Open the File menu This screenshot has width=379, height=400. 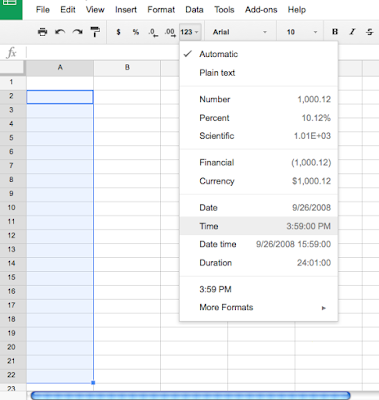tap(43, 10)
